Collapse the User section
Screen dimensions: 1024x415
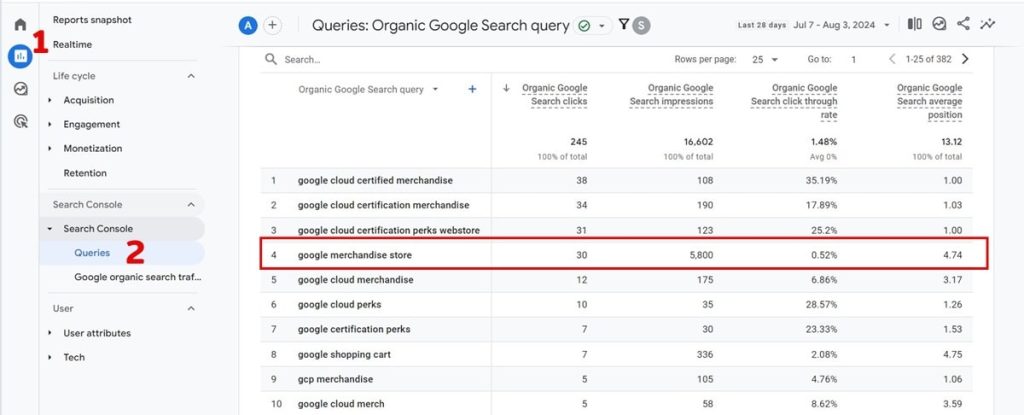tap(191, 308)
